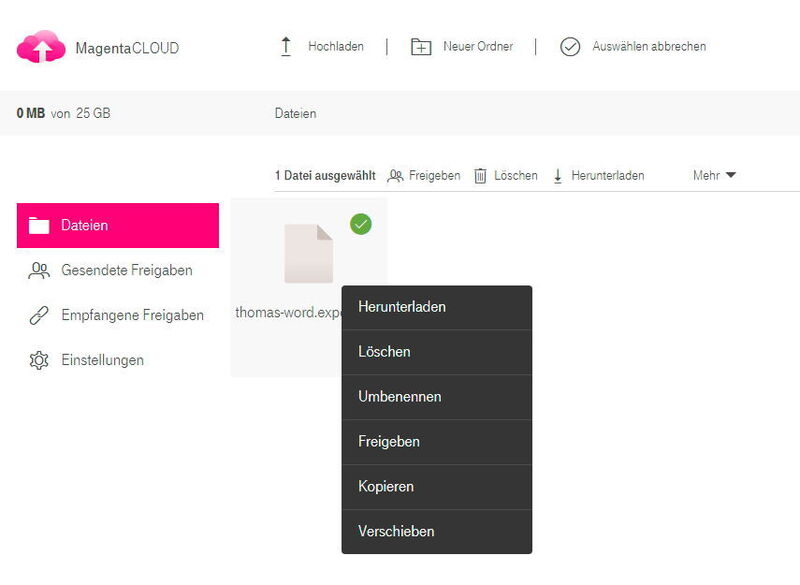Click the Hochladen upload arrow icon
Screen dimensions: 800x585
point(286,46)
